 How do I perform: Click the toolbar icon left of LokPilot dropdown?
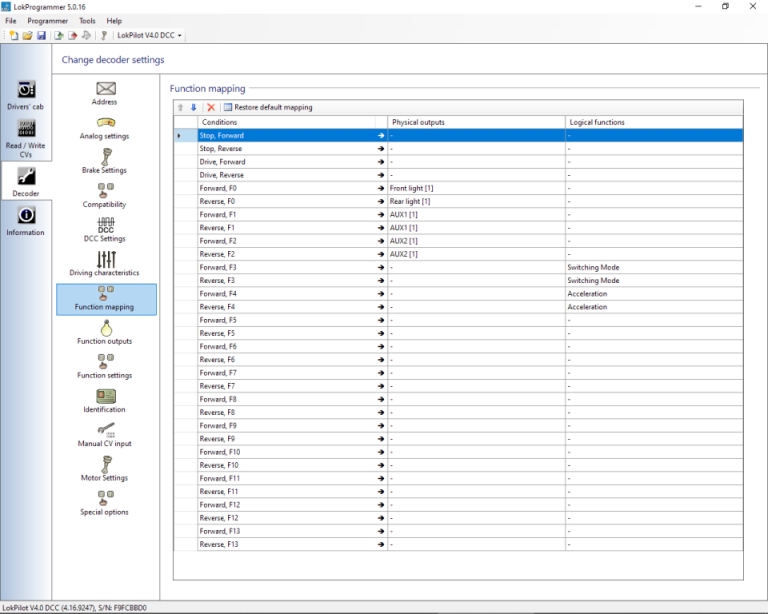click(x=104, y=35)
